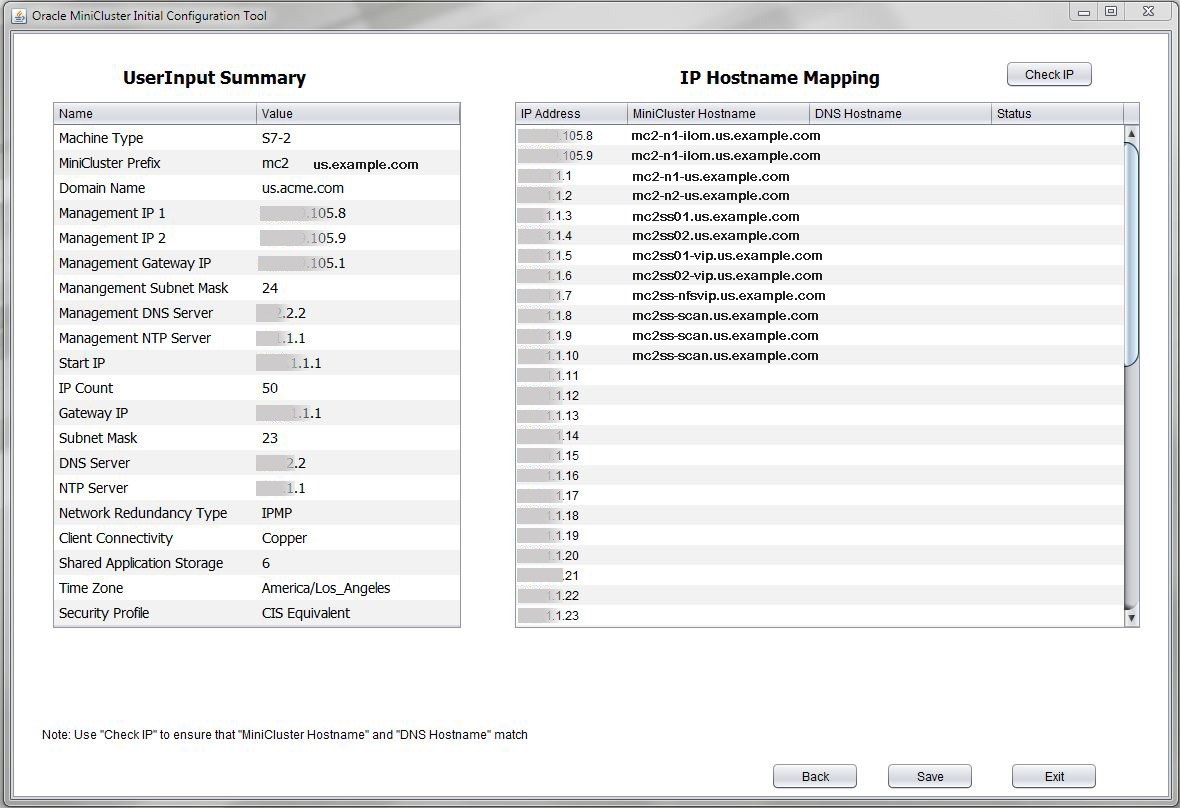Click the Check IP button

pos(1048,74)
